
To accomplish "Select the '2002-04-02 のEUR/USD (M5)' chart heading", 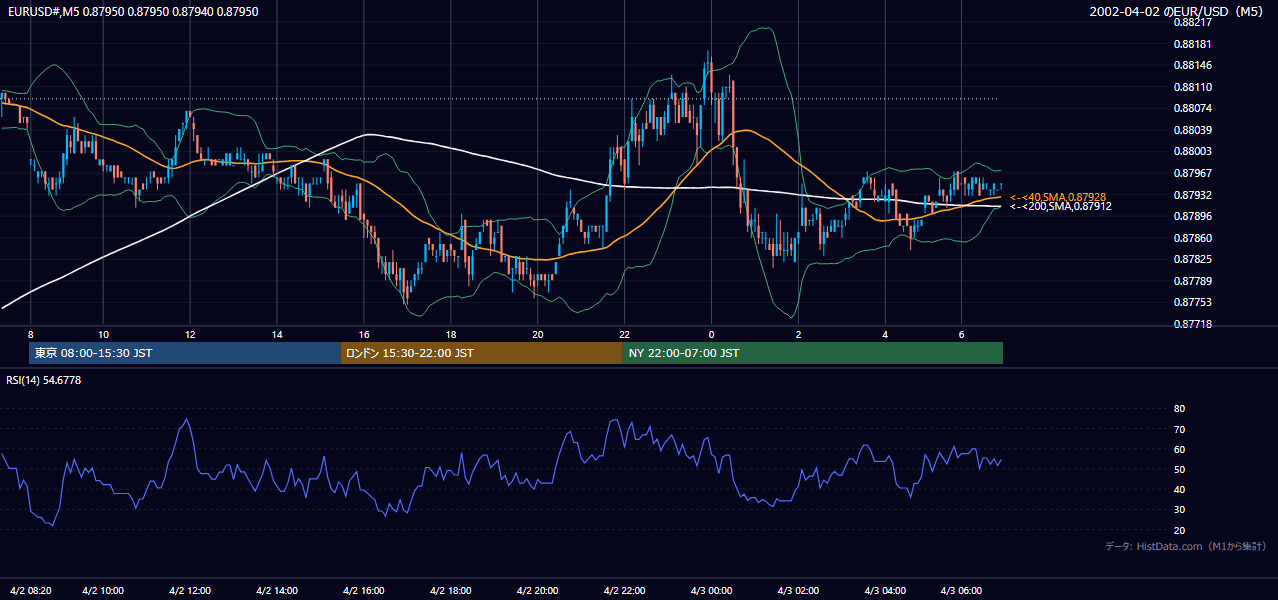I will click(1178, 12).
